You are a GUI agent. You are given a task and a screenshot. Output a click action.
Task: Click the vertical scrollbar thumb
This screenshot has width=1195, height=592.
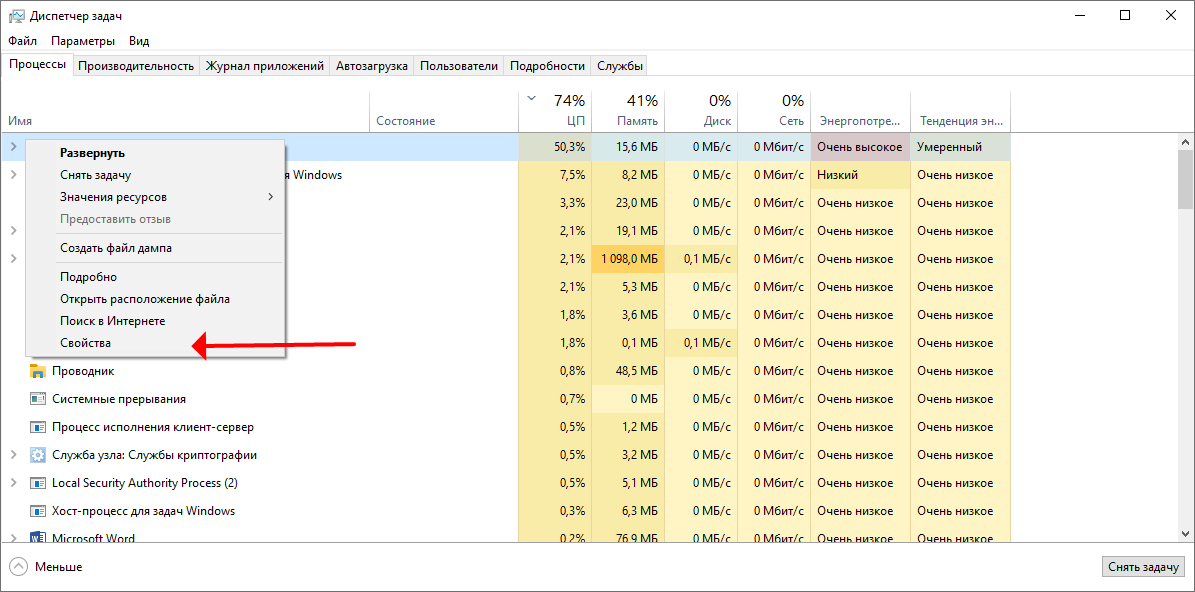1185,178
